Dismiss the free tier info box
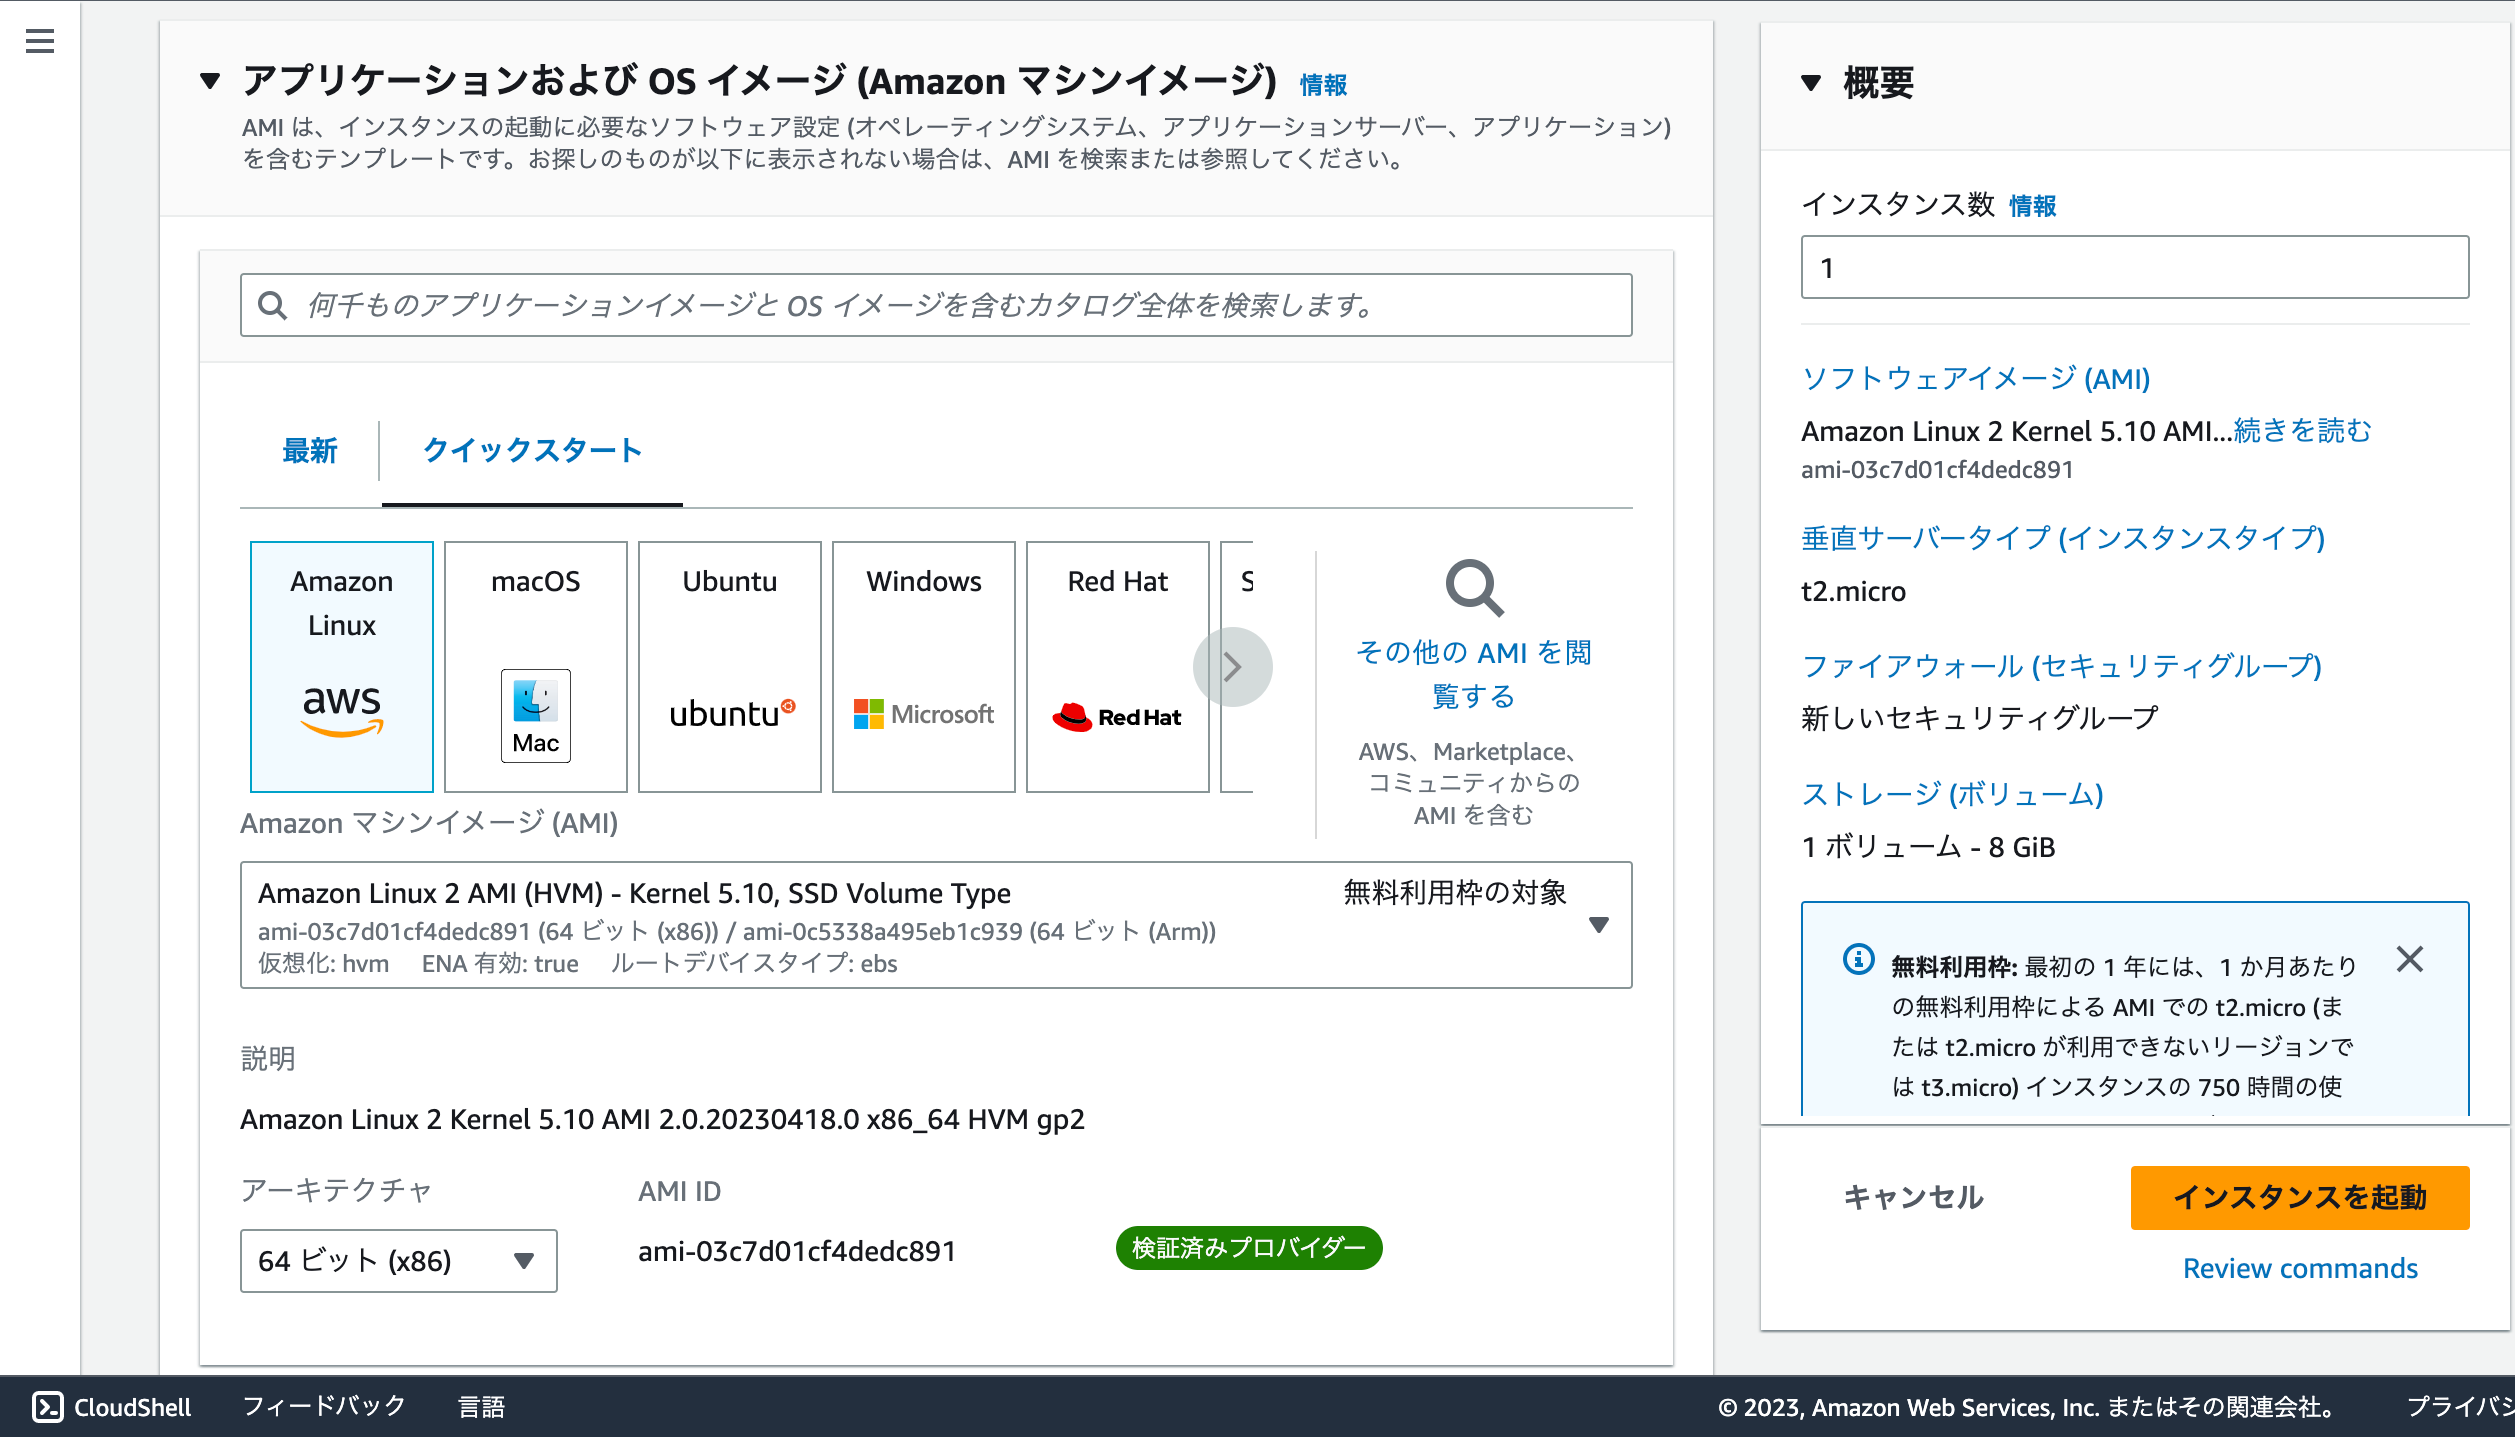The height and width of the screenshot is (1437, 2515). (2409, 960)
